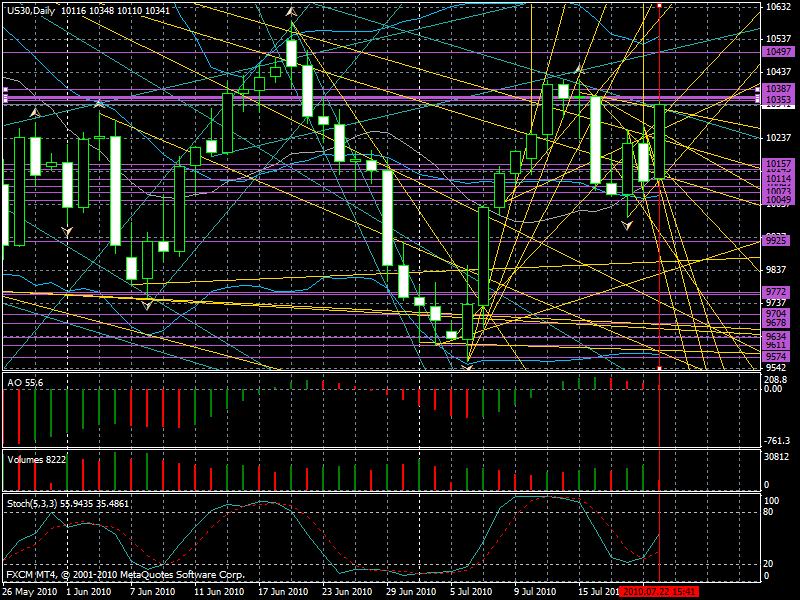Click the 20 level on the Stochastic scale
Image resolution: width=800 pixels, height=600 pixels.
click(x=768, y=564)
